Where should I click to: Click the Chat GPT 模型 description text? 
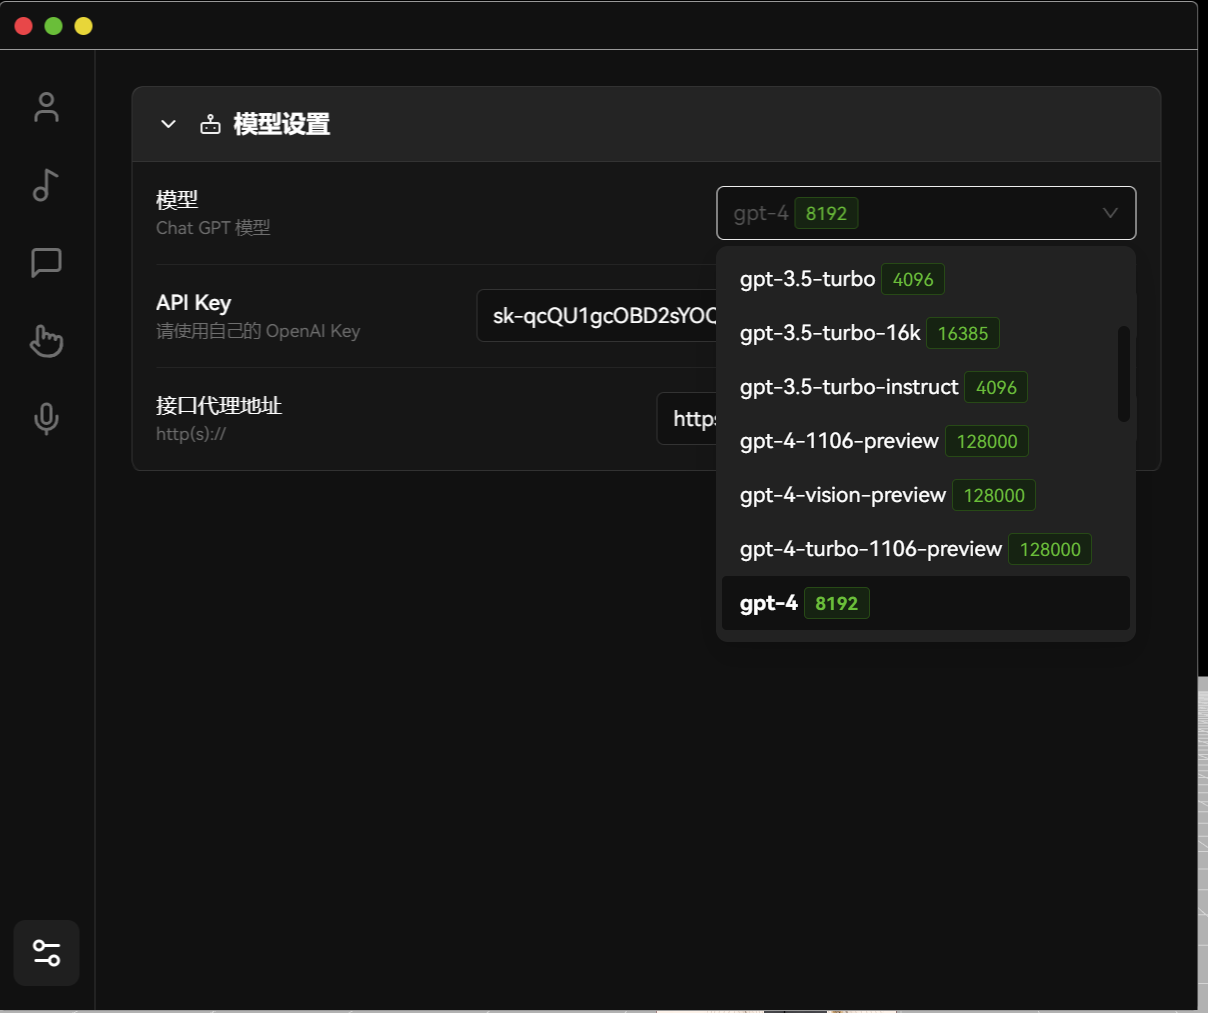coord(213,228)
